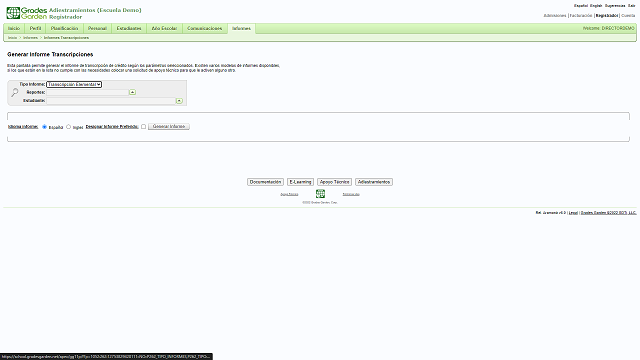
Task: Click the Adiestramientos button
Action: (374, 182)
